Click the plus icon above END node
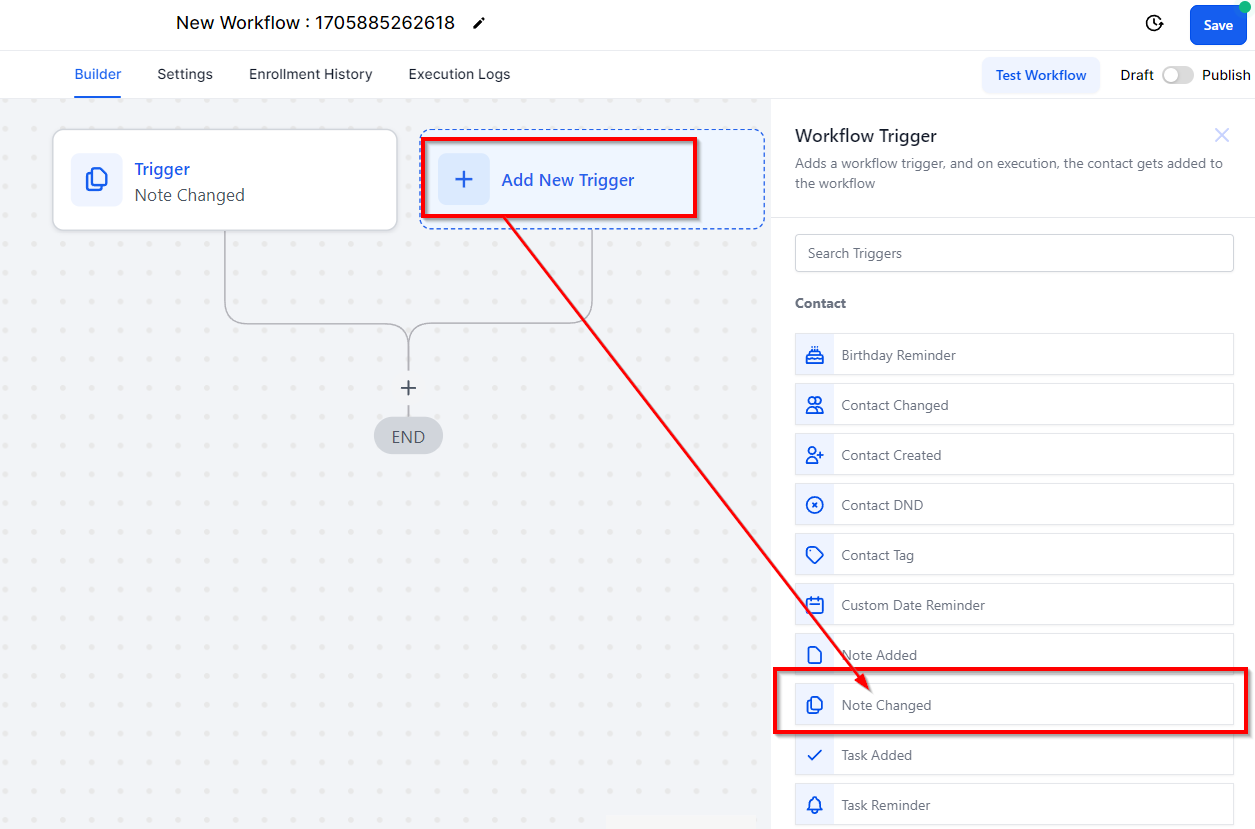The width and height of the screenshot is (1255, 829). tap(408, 388)
